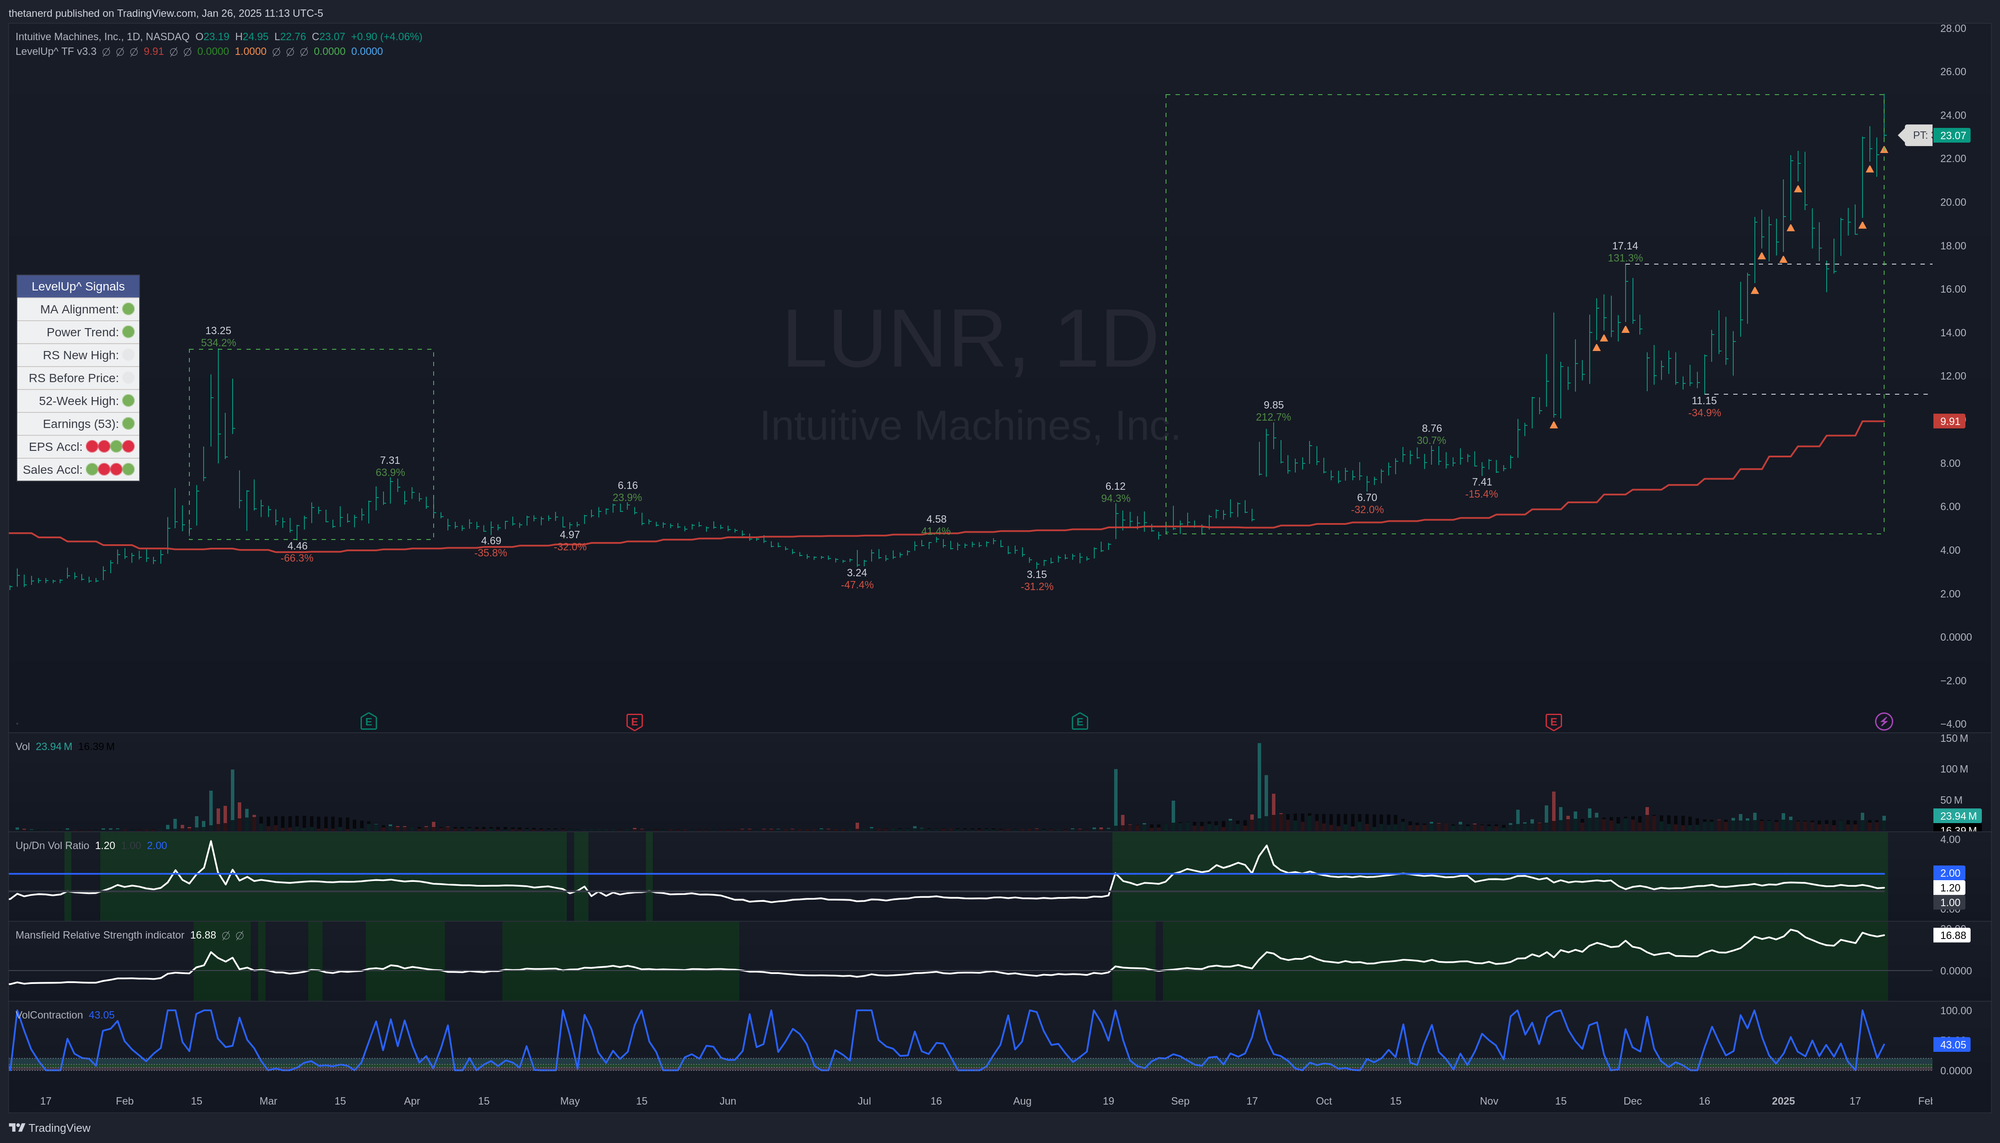The height and width of the screenshot is (1143, 2000).
Task: Select the Intuitive Machines symbol legend title
Action: pyautogui.click(x=102, y=37)
